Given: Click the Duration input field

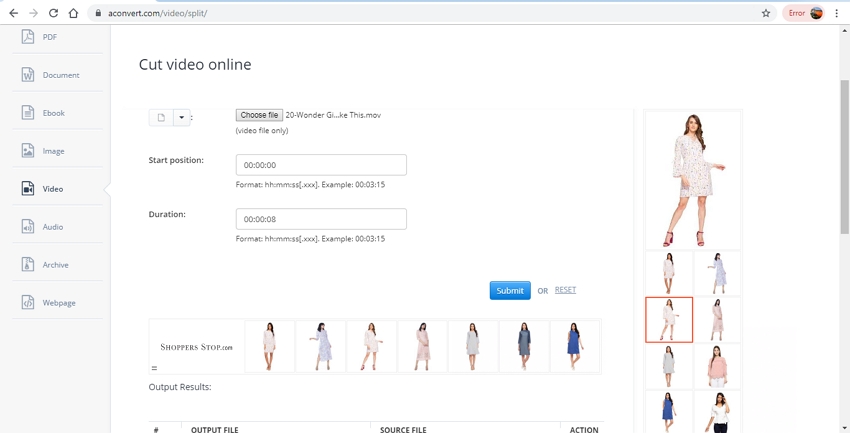Looking at the screenshot, I should 321,219.
